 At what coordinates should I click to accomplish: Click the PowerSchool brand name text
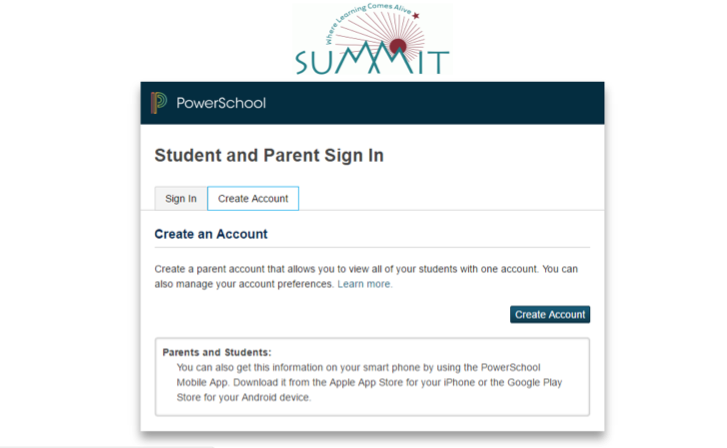(x=221, y=103)
